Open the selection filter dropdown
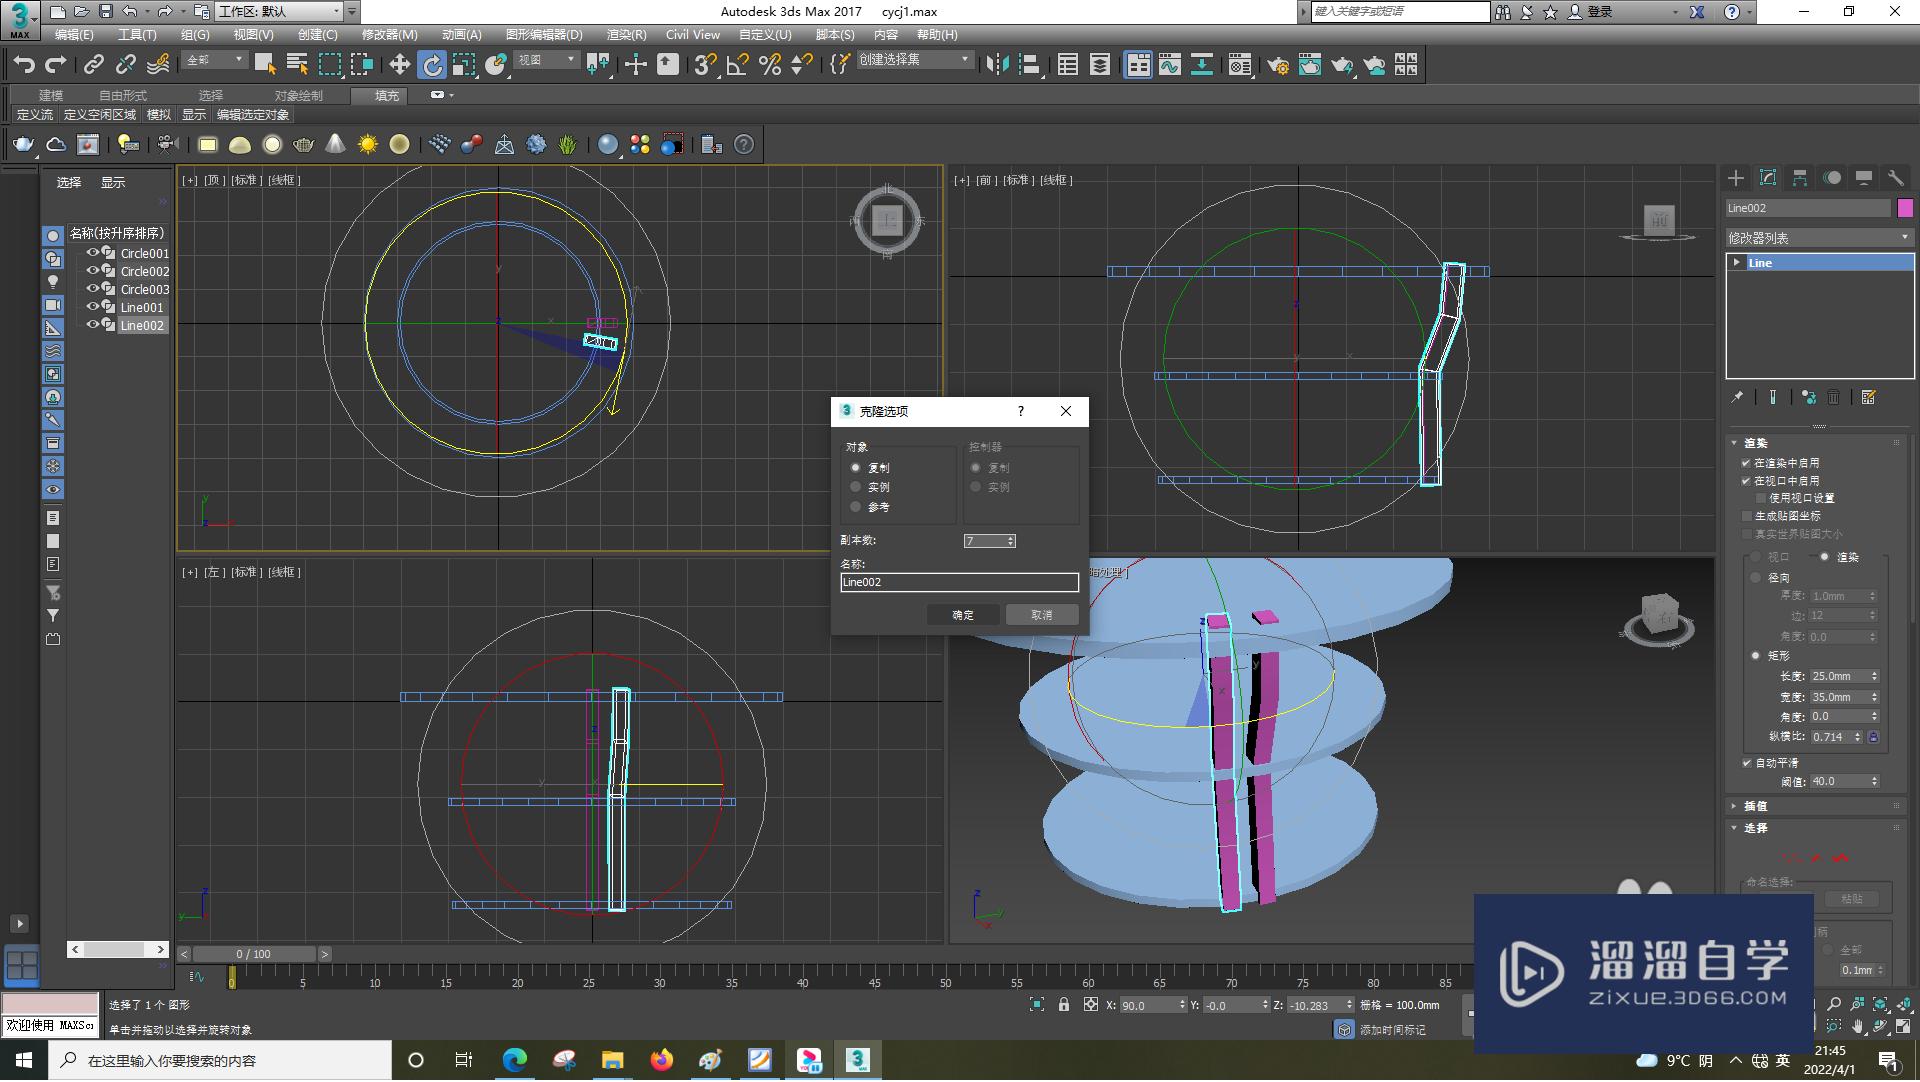This screenshot has width=1920, height=1082. [x=214, y=61]
